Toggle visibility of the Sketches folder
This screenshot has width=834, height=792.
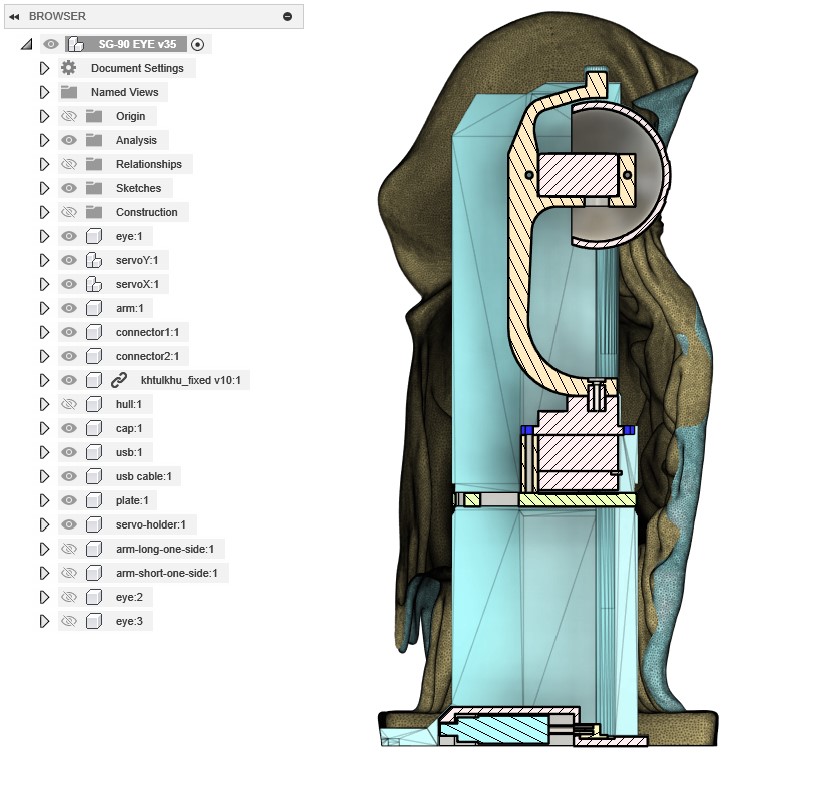[67, 188]
